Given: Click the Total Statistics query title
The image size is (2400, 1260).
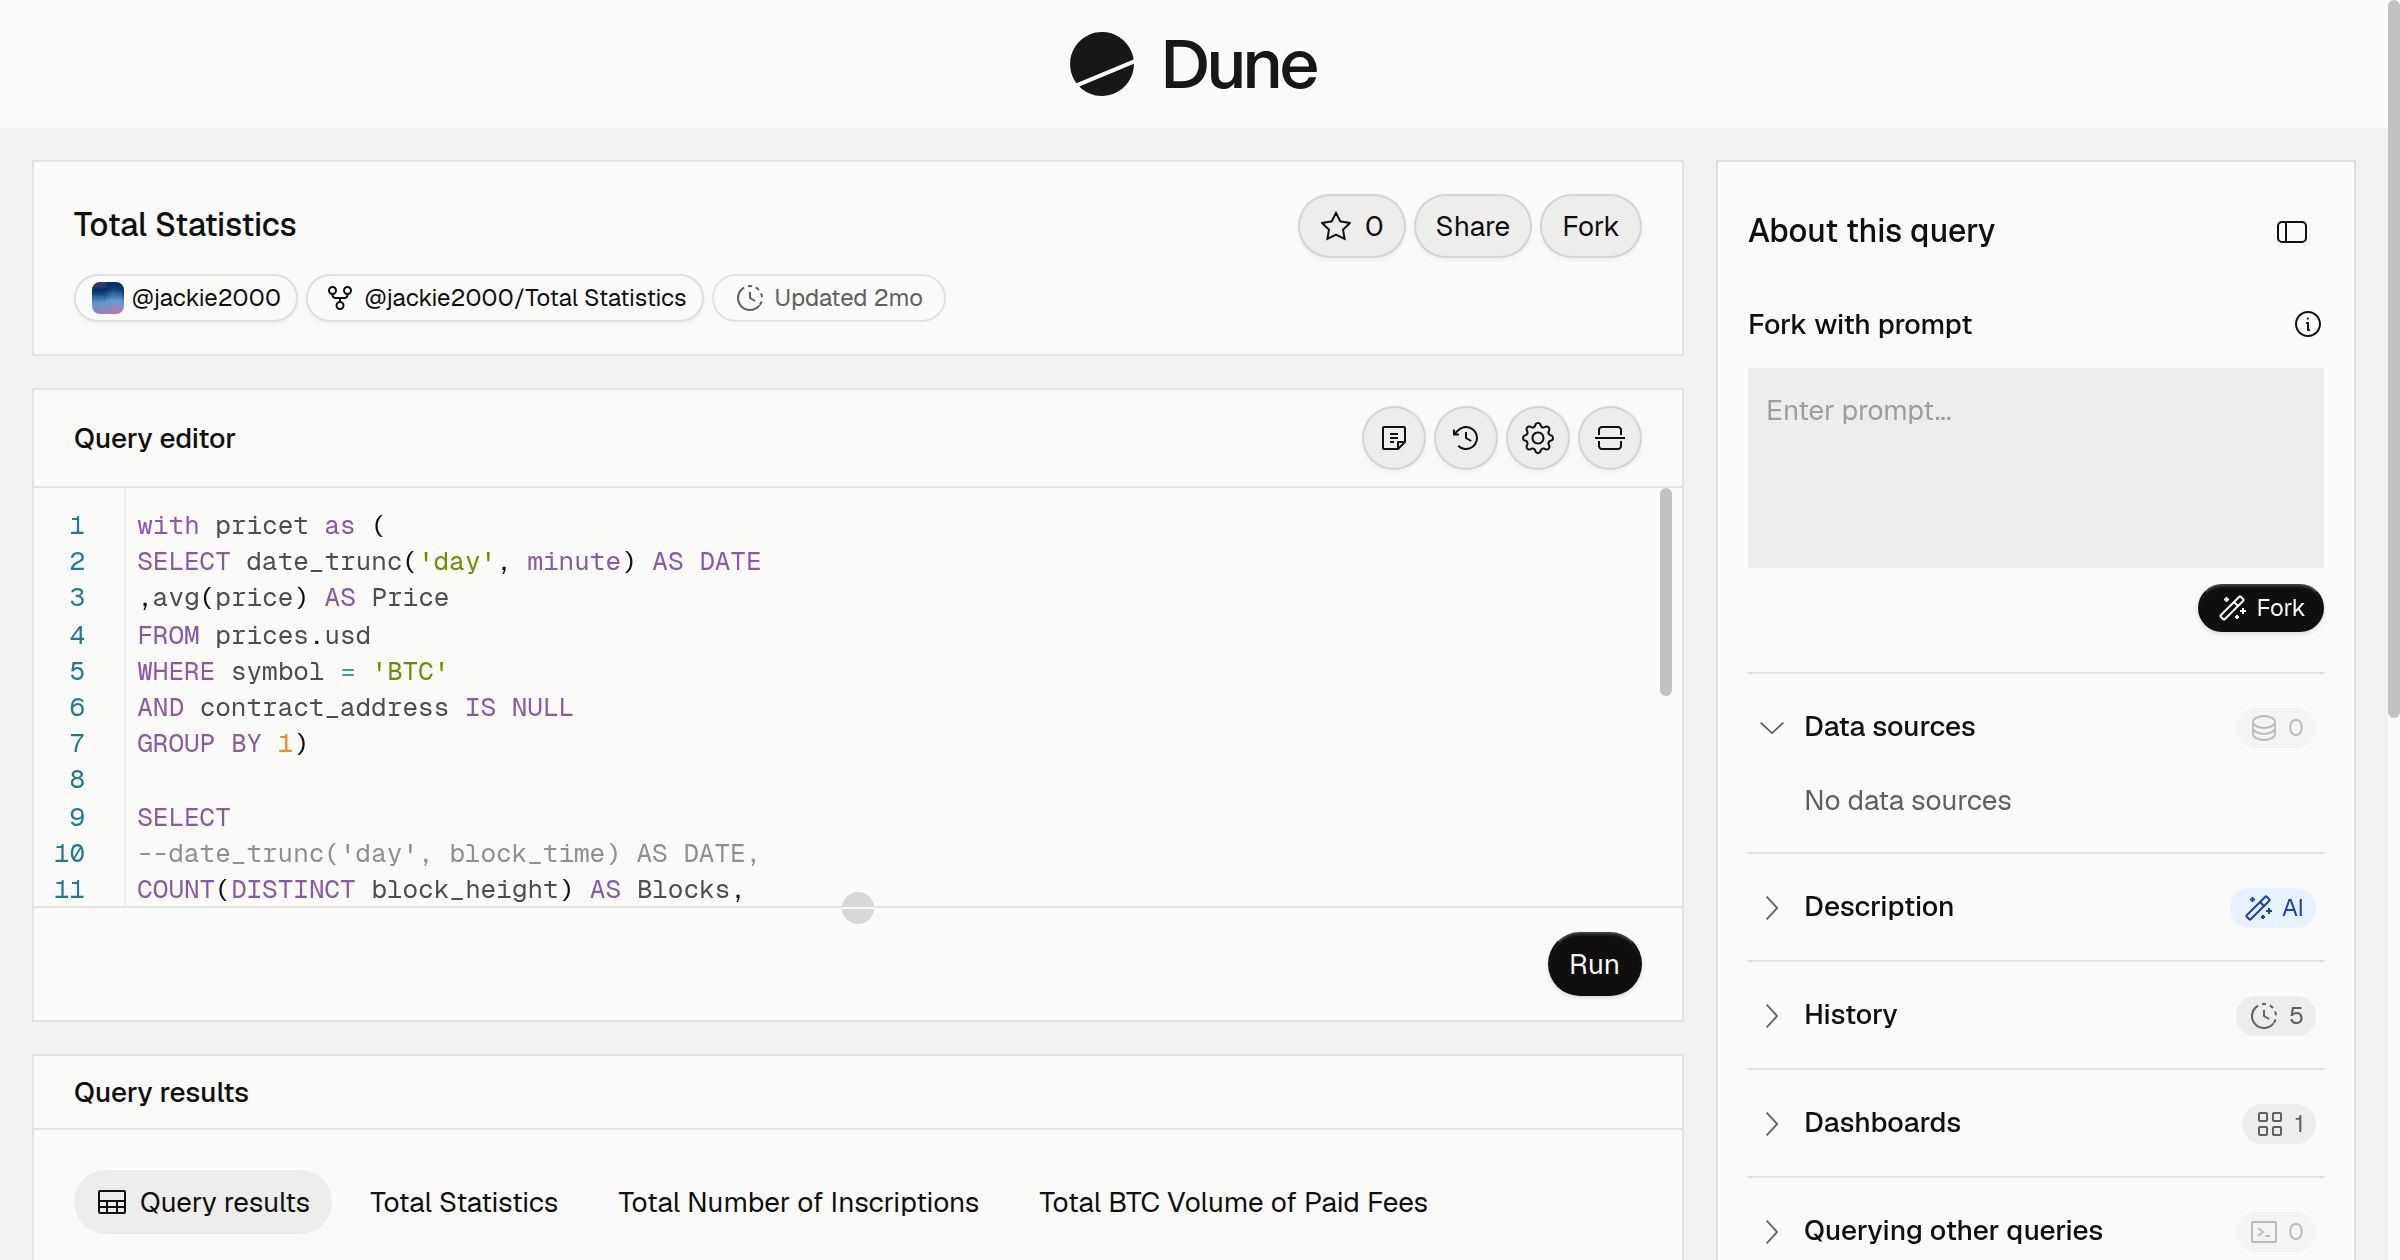Looking at the screenshot, I should coord(185,225).
